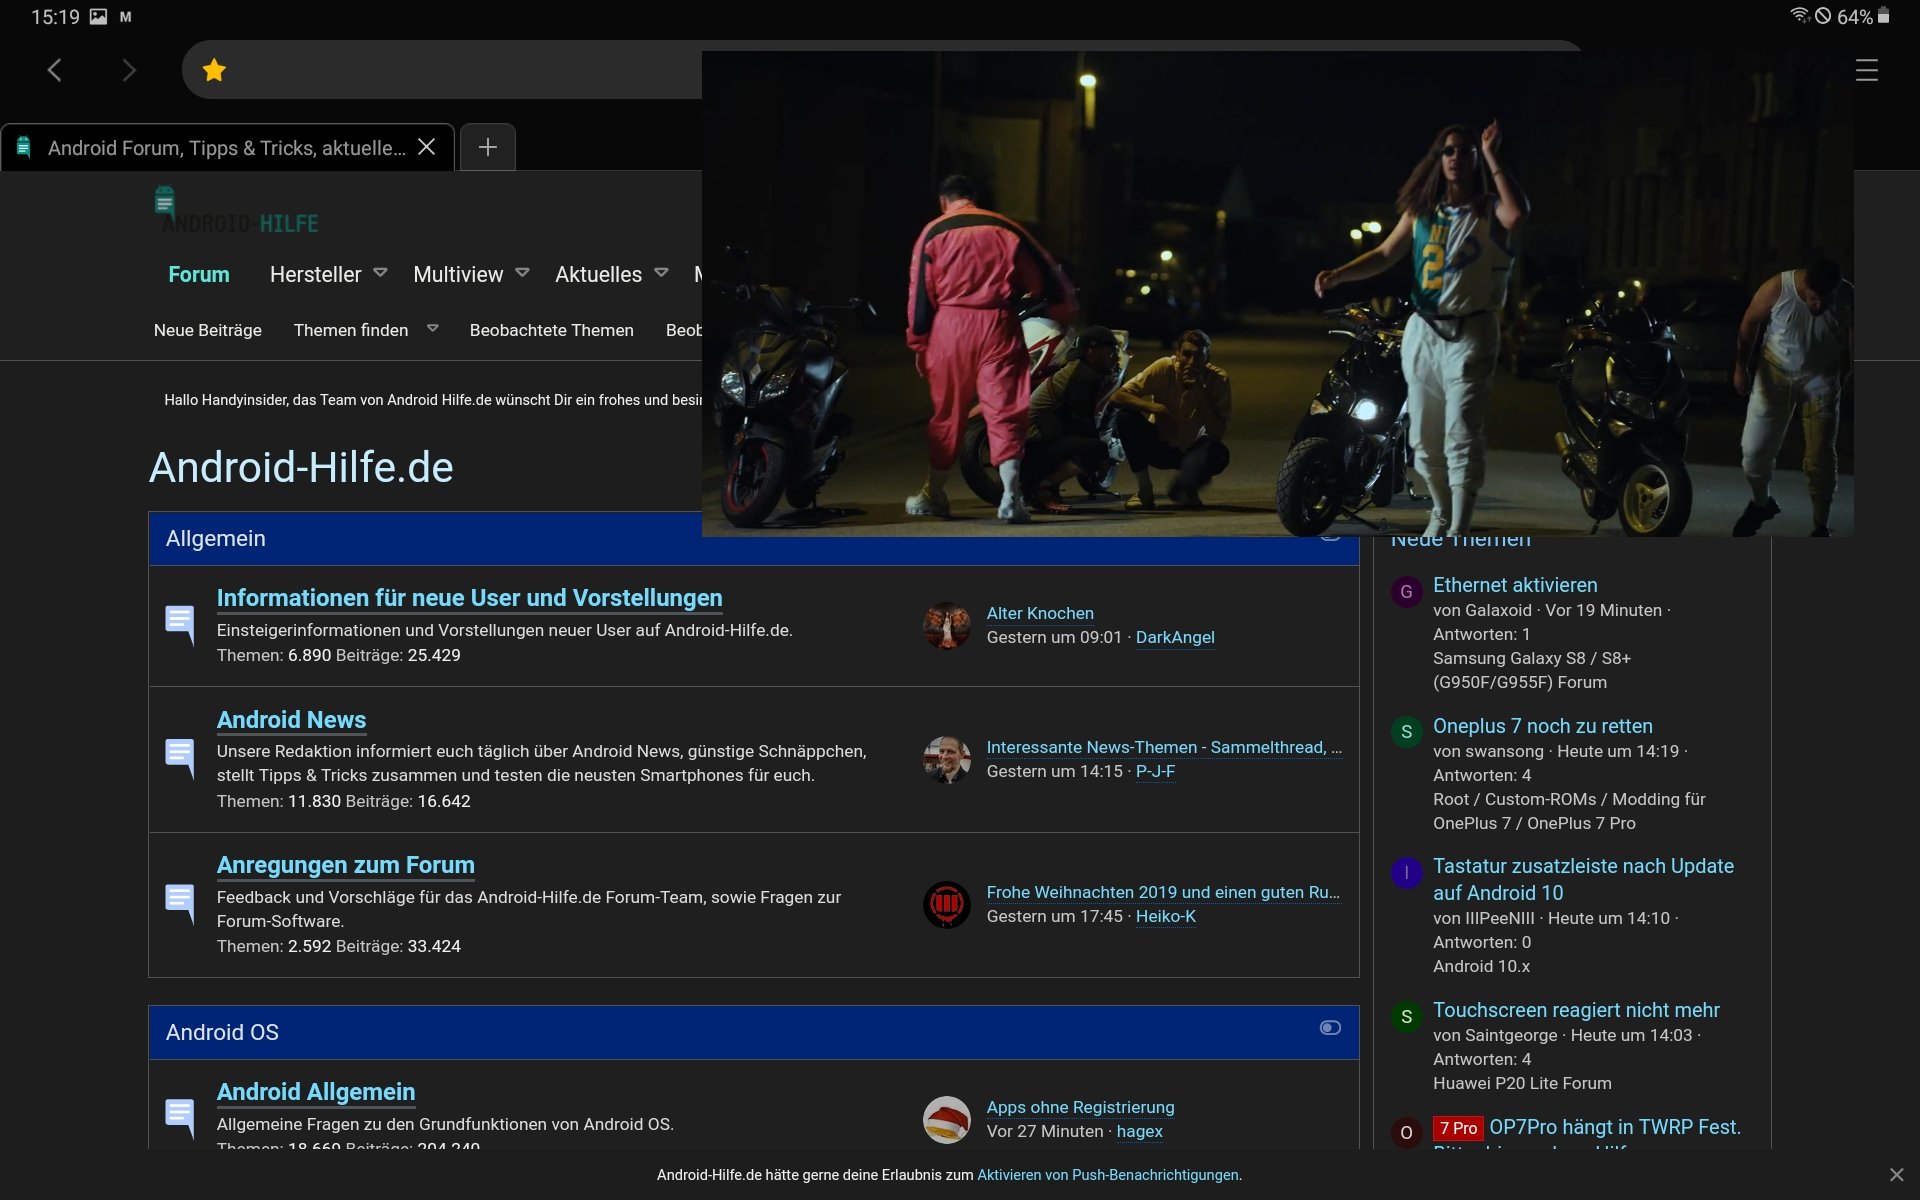Viewport: 1920px width, 1200px height.
Task: Dismiss the push notification banner
Action: [x=1896, y=1174]
